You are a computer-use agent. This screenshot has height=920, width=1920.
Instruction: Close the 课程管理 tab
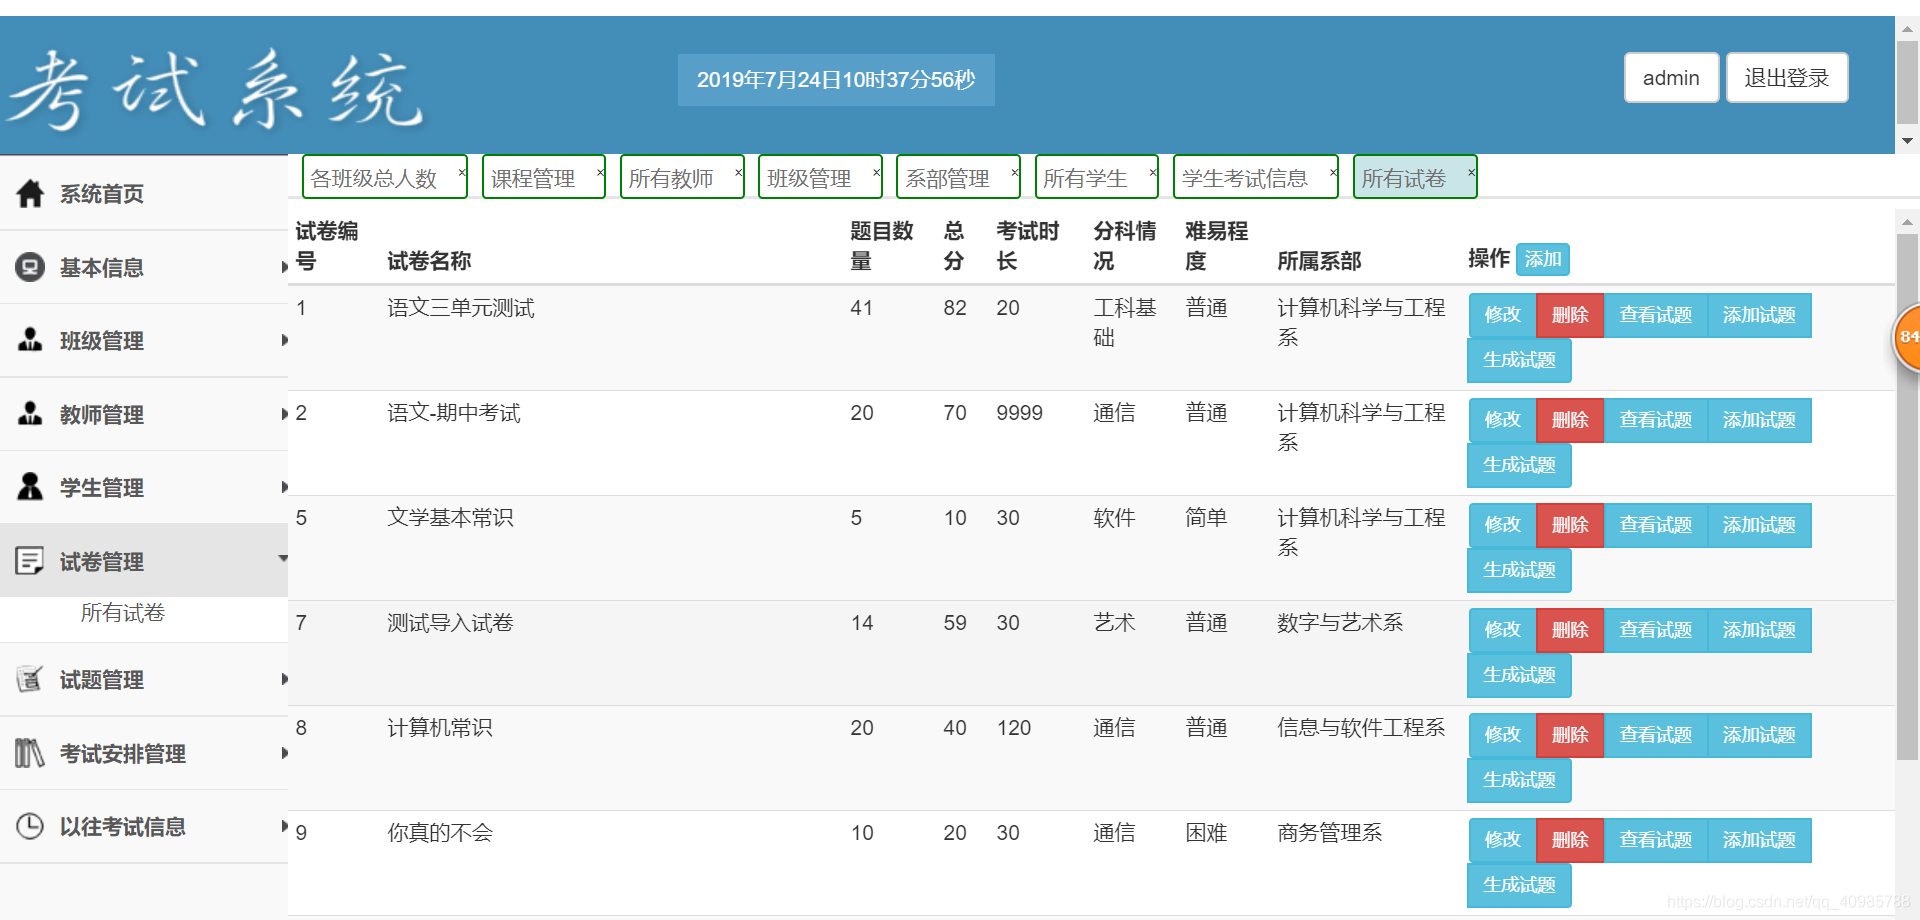(600, 172)
